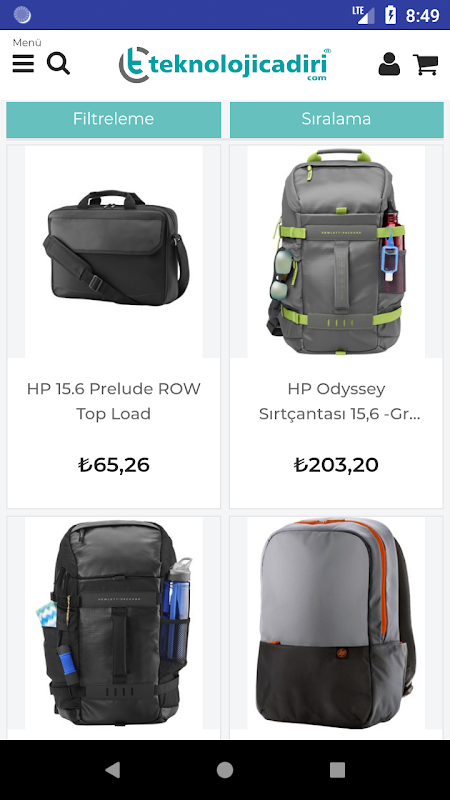Open the user account icon

click(389, 64)
